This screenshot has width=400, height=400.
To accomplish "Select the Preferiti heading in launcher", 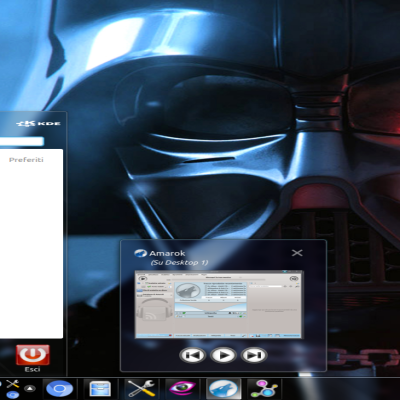I will (x=26, y=160).
